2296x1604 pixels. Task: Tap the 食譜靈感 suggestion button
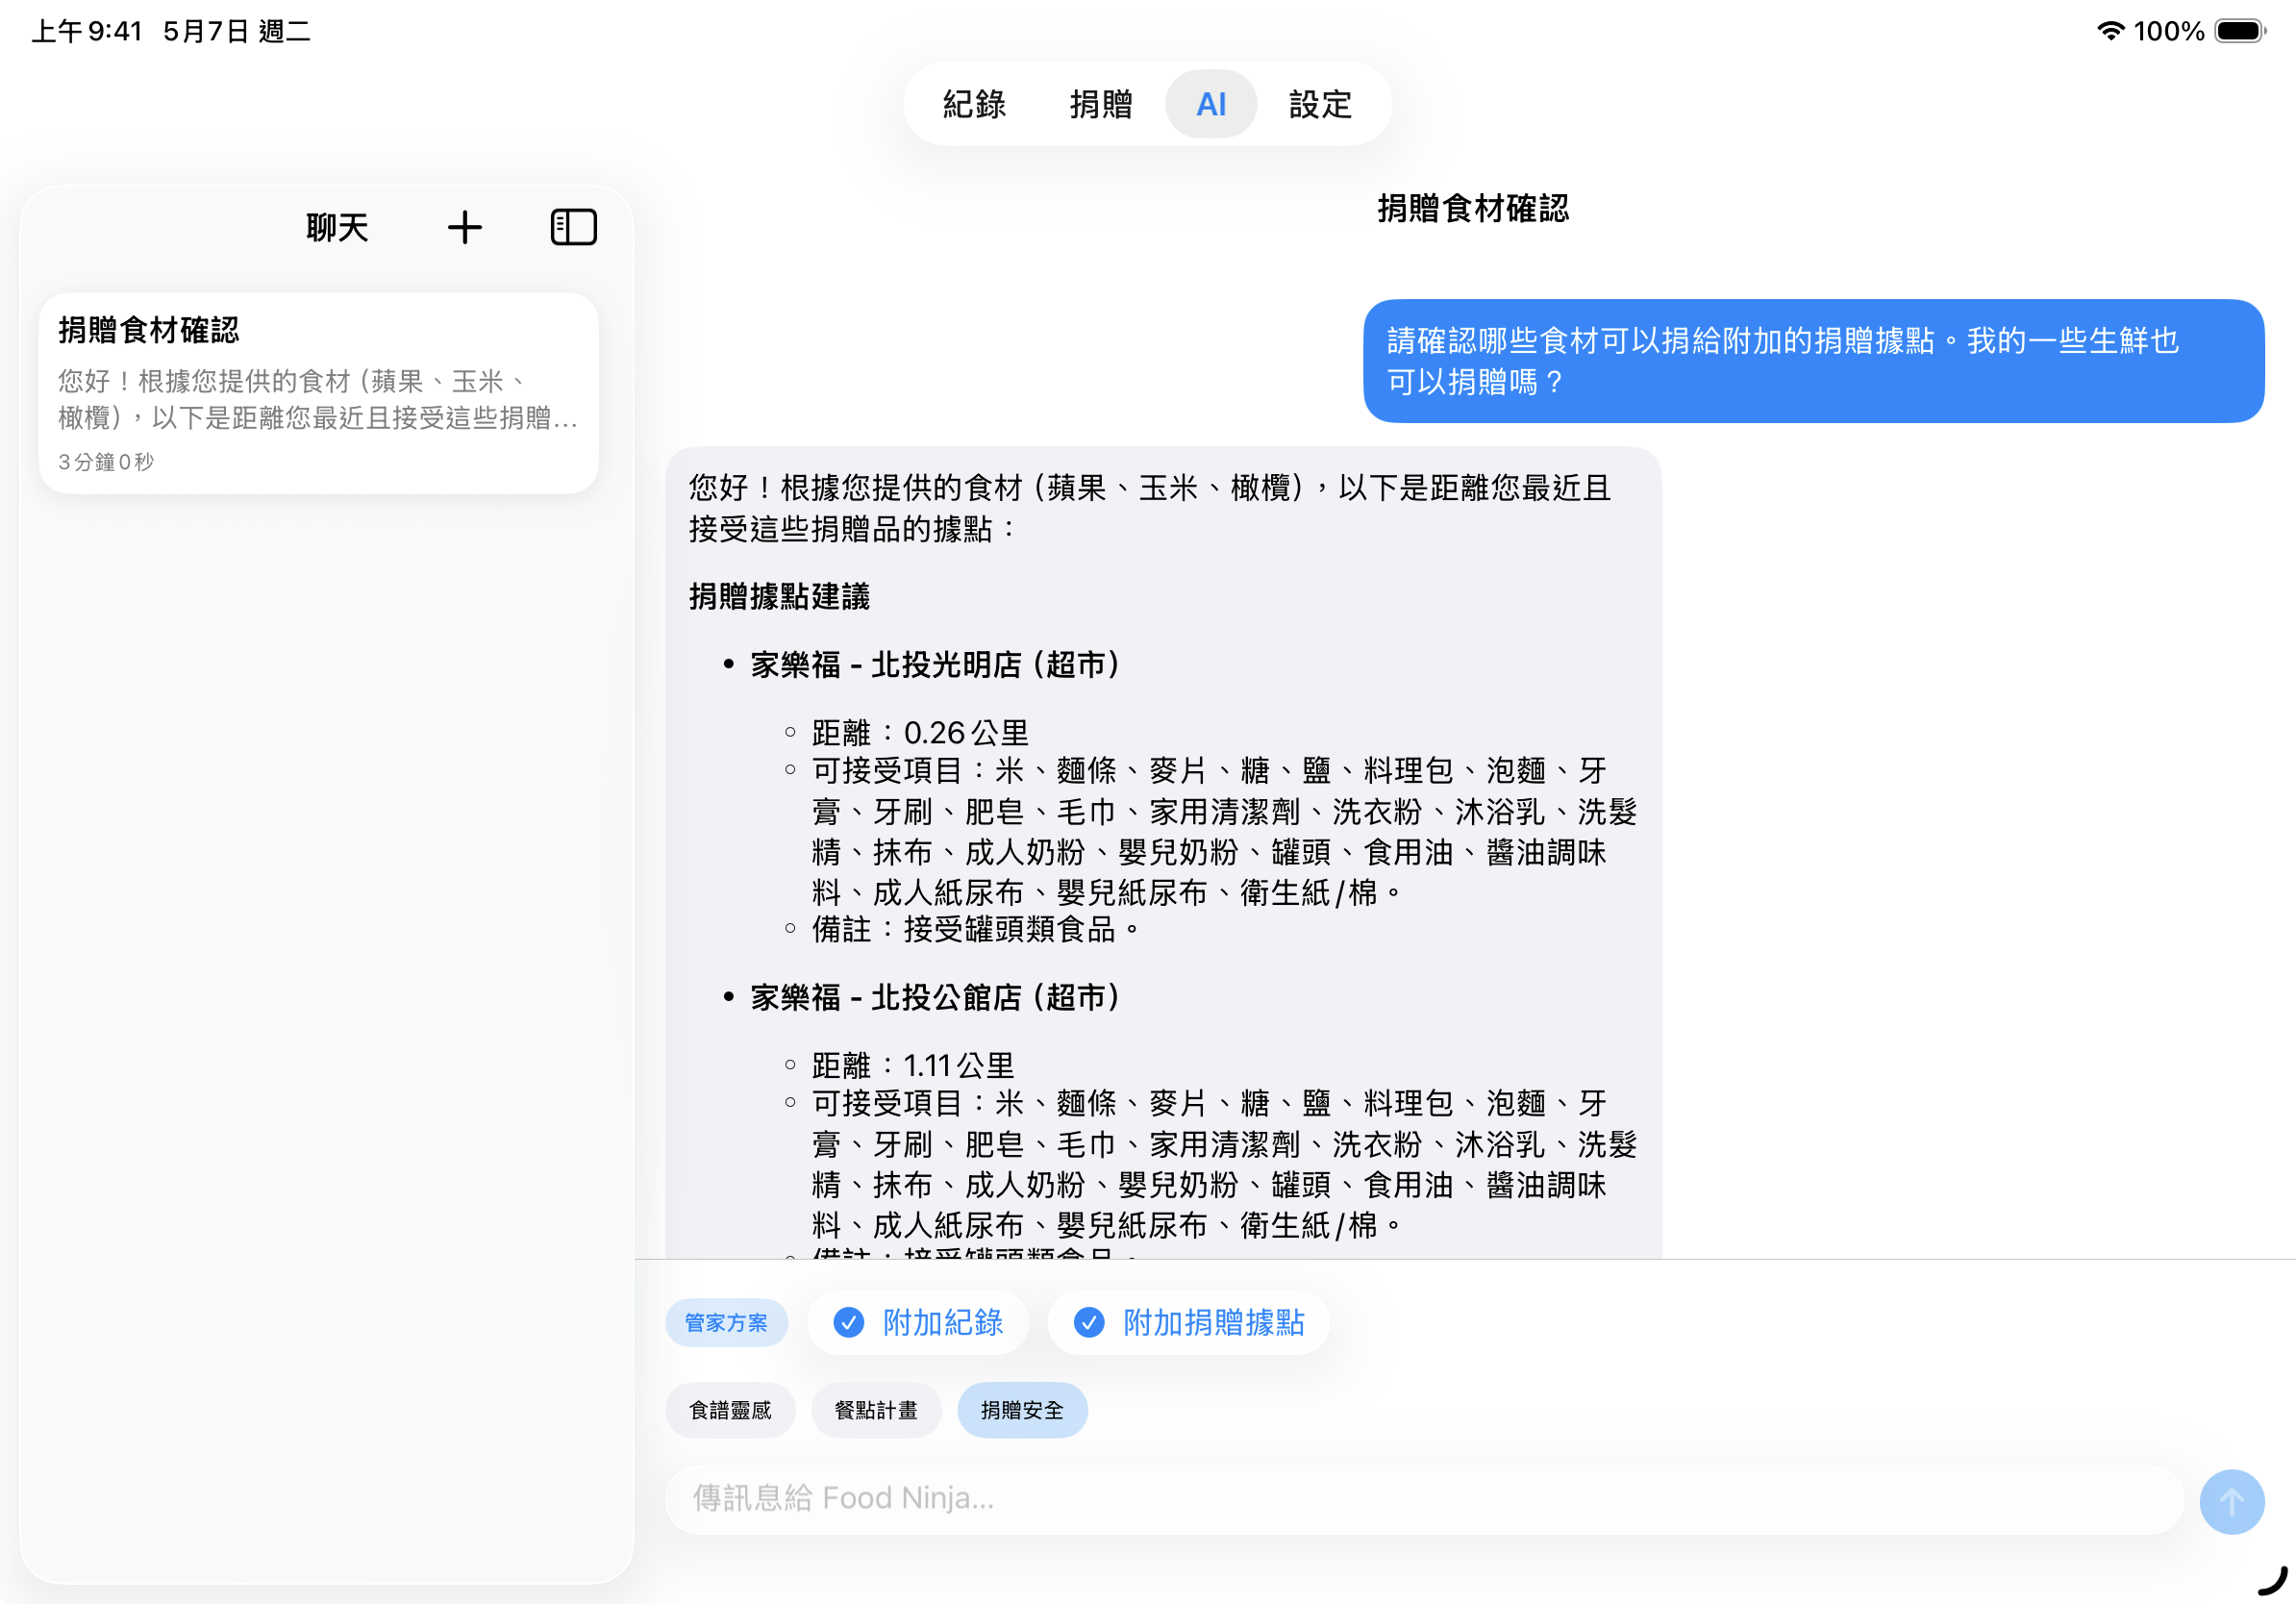729,1410
